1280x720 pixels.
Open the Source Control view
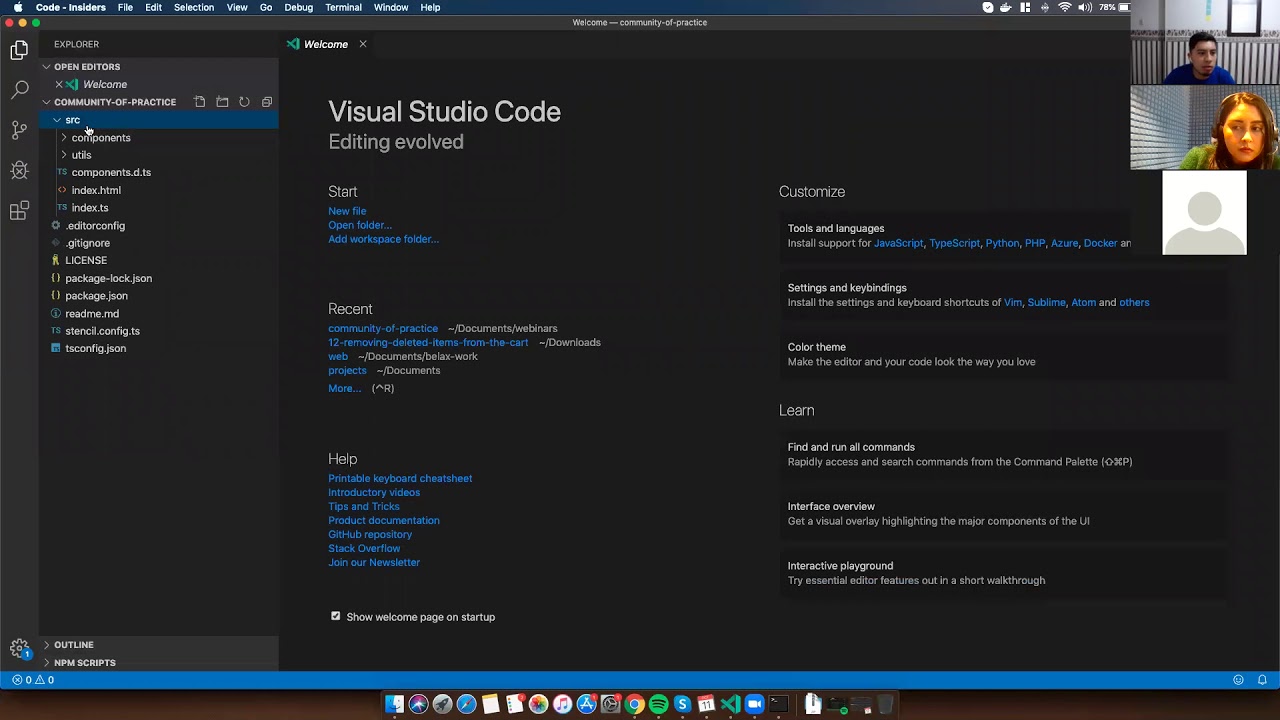(19, 130)
